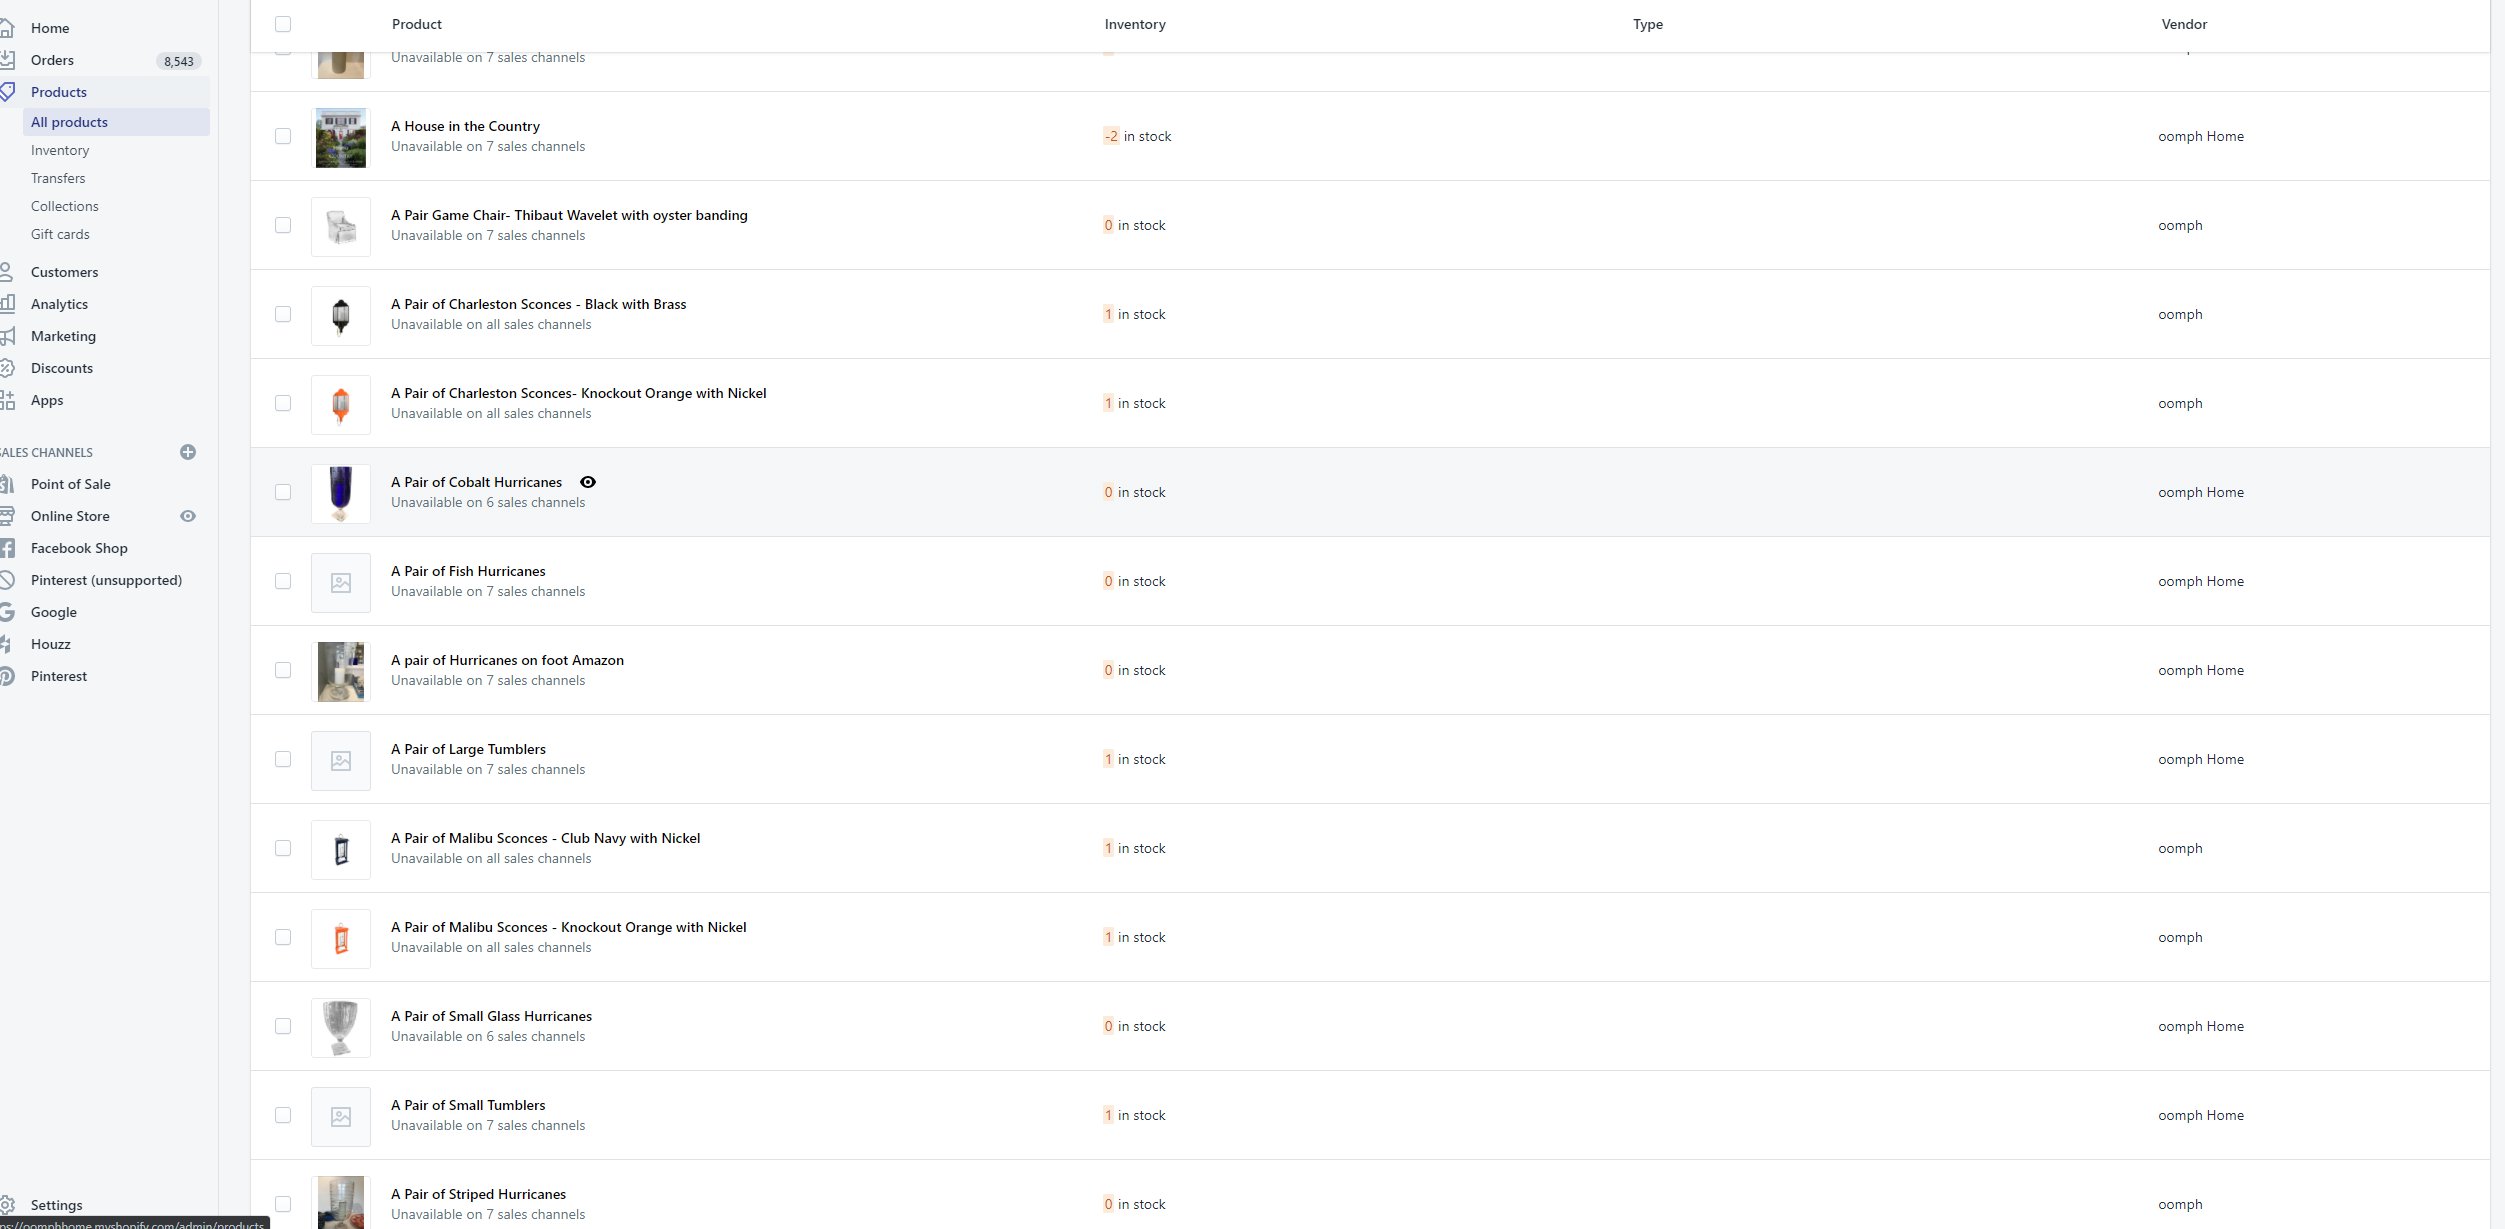The height and width of the screenshot is (1229, 2505).
Task: Click the Point of Sale bag icon
Action: coord(6,484)
